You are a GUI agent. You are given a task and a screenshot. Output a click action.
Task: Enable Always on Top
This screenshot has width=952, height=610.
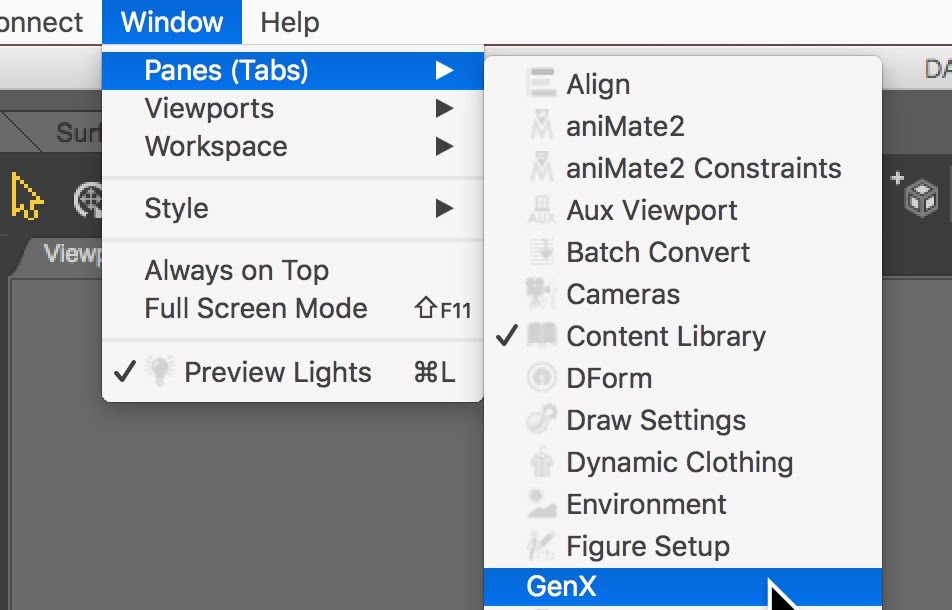(x=236, y=270)
